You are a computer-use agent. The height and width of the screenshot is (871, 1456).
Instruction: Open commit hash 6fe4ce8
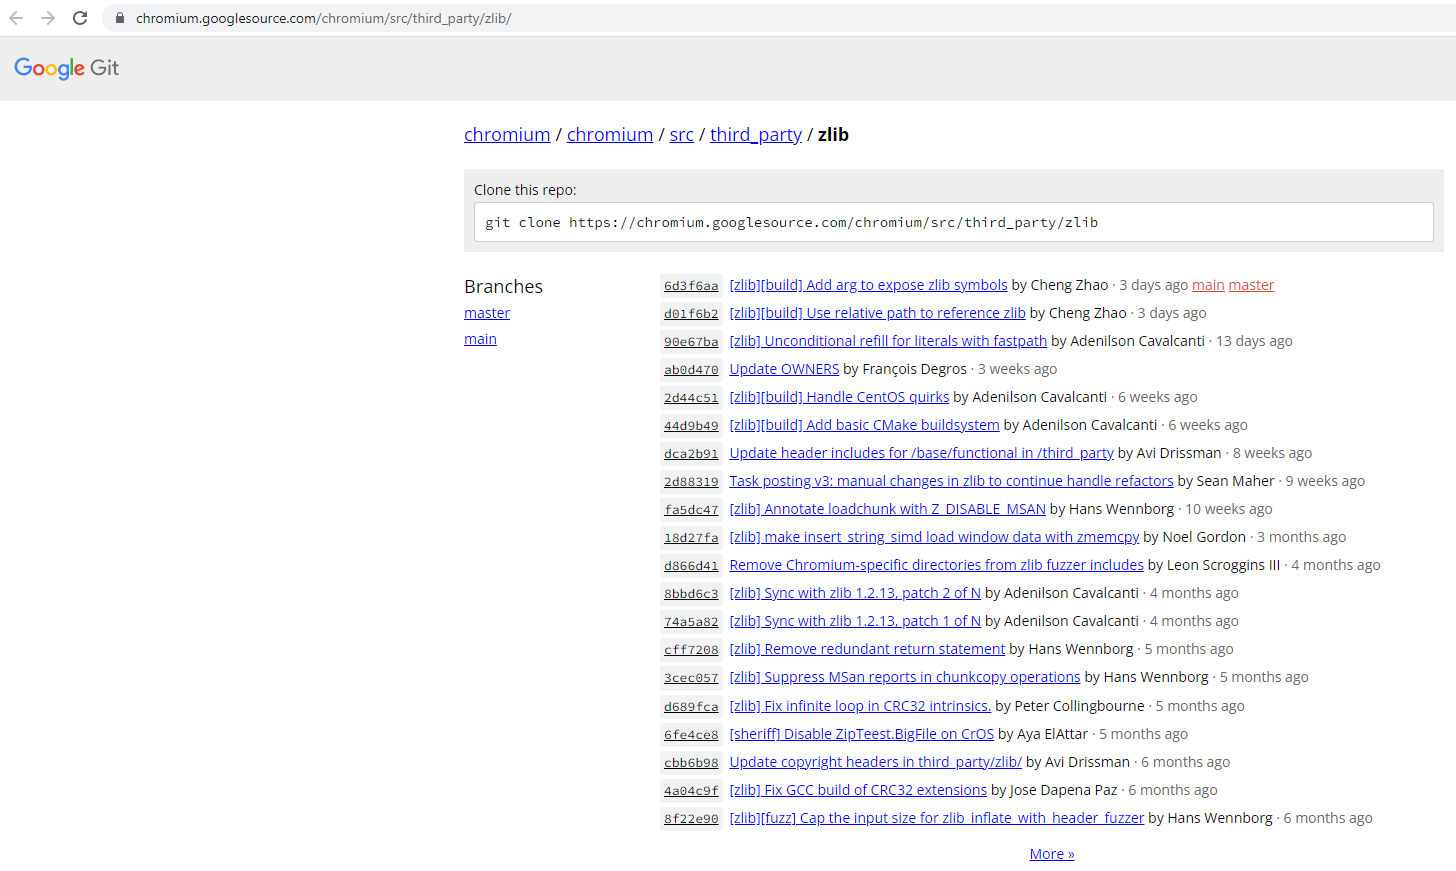click(691, 734)
